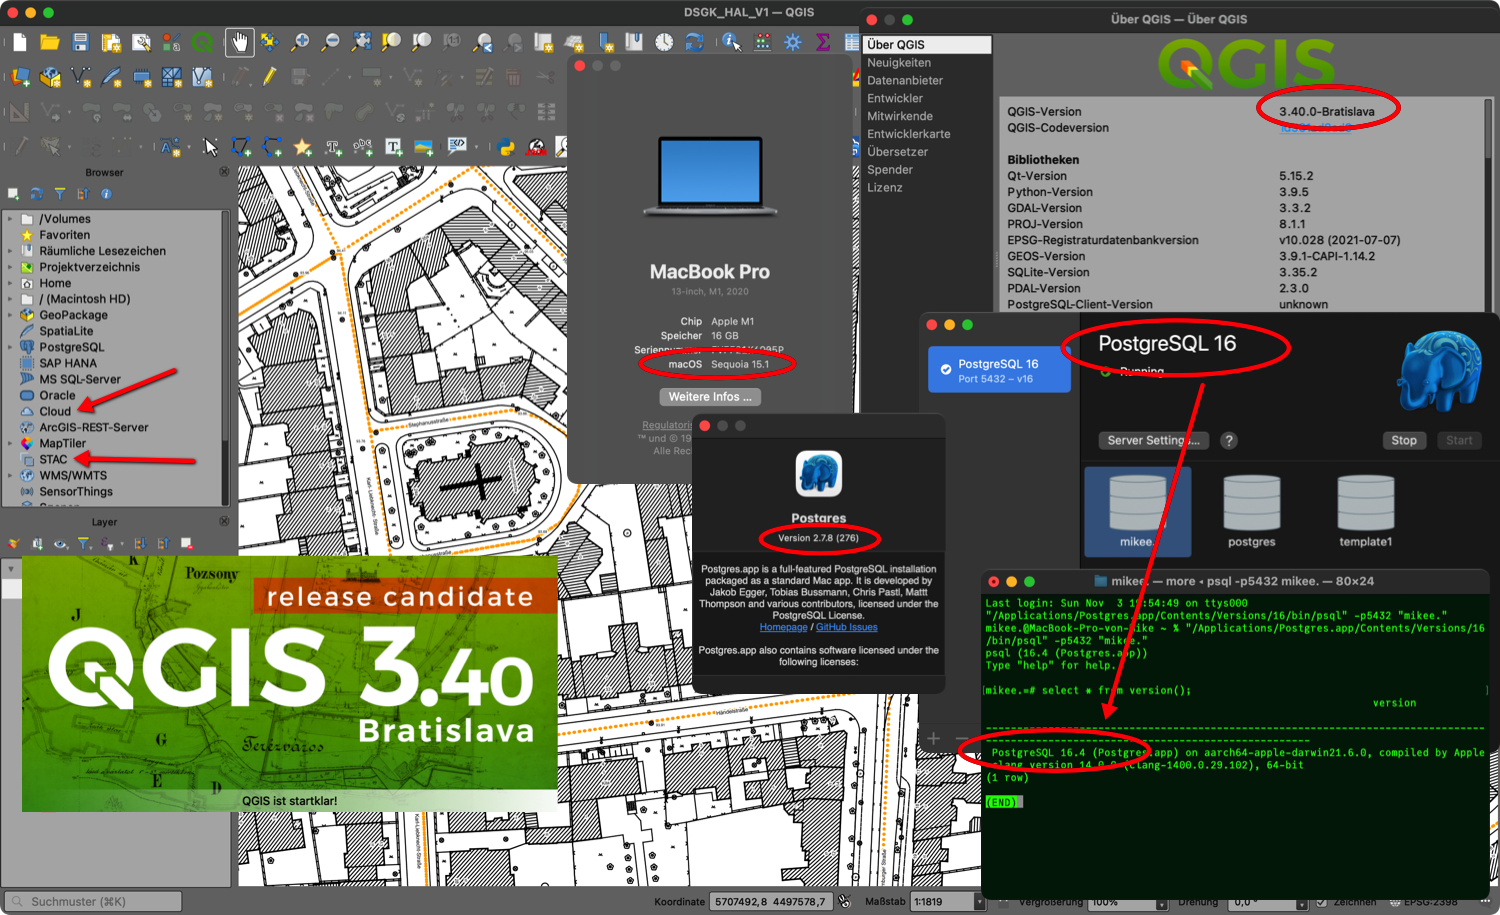Select the PostgreSQL 16 server entry
The image size is (1500, 915).
[998, 370]
